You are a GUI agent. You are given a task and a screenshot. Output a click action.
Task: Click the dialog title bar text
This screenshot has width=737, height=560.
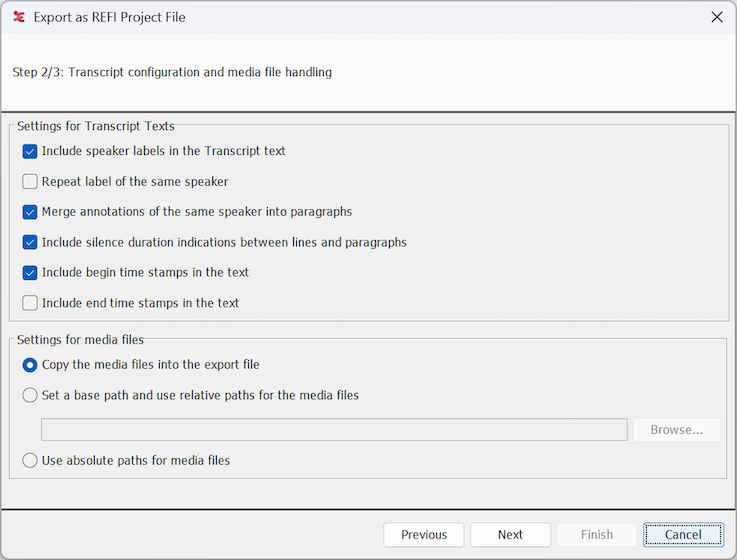click(x=110, y=17)
